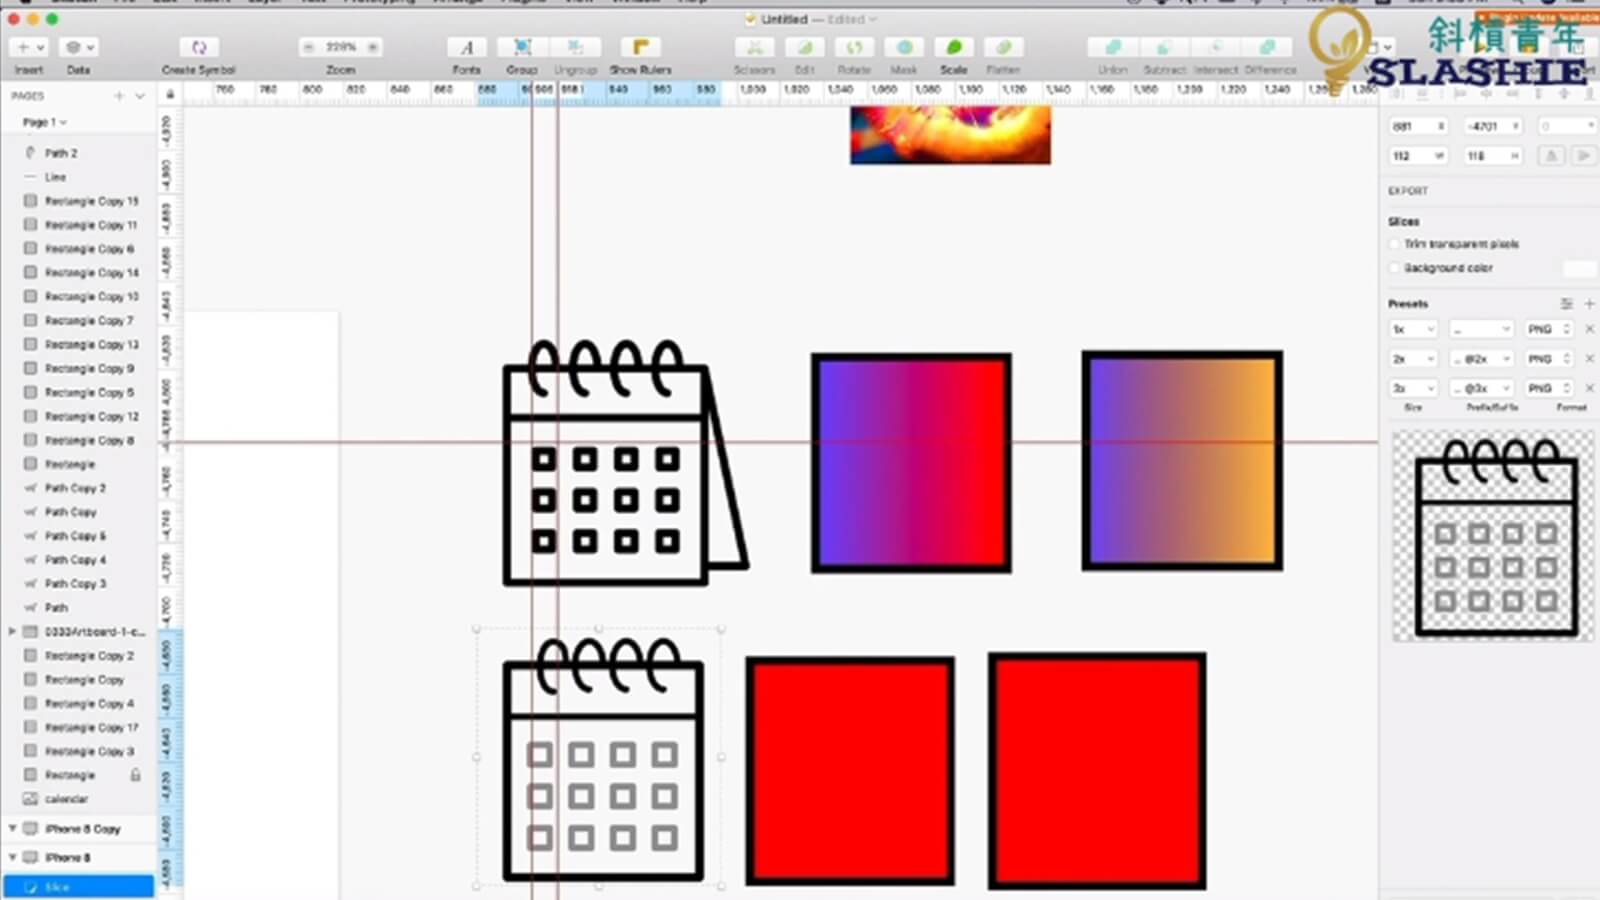Screen dimensions: 1600x900
Task: Enable Trim transparent pixels checkbox
Action: pos(1395,244)
